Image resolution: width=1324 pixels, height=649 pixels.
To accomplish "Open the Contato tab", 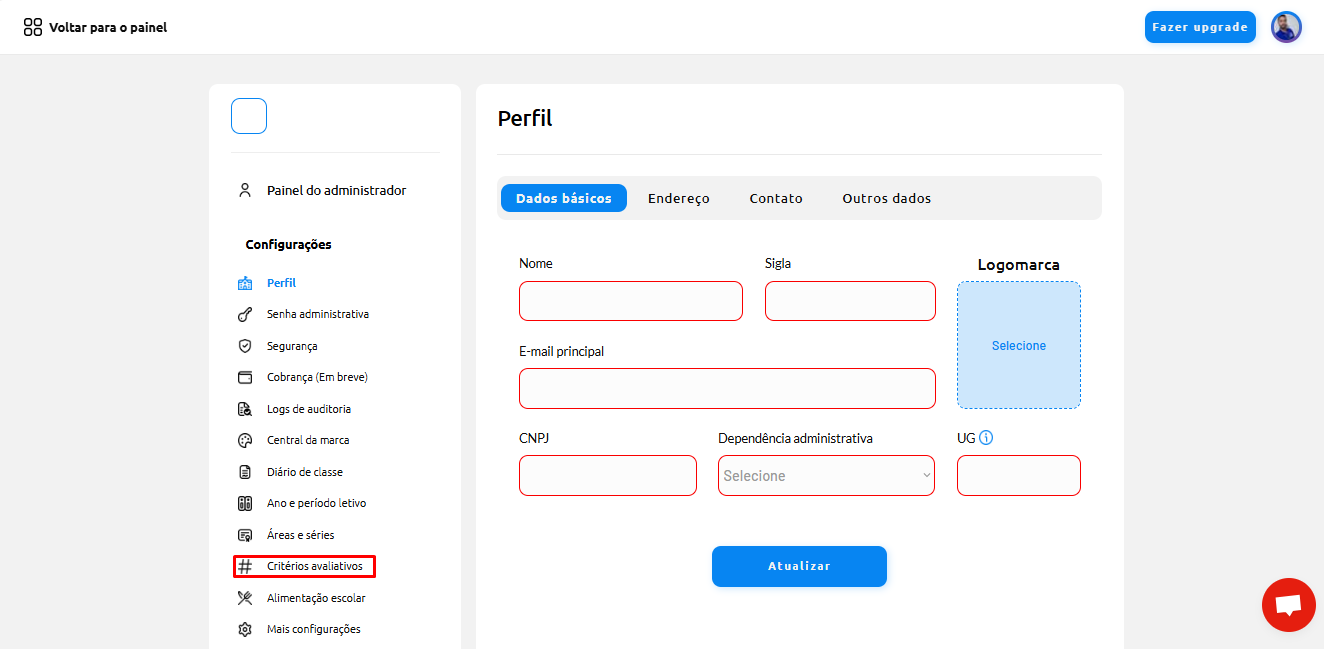I will pyautogui.click(x=776, y=198).
